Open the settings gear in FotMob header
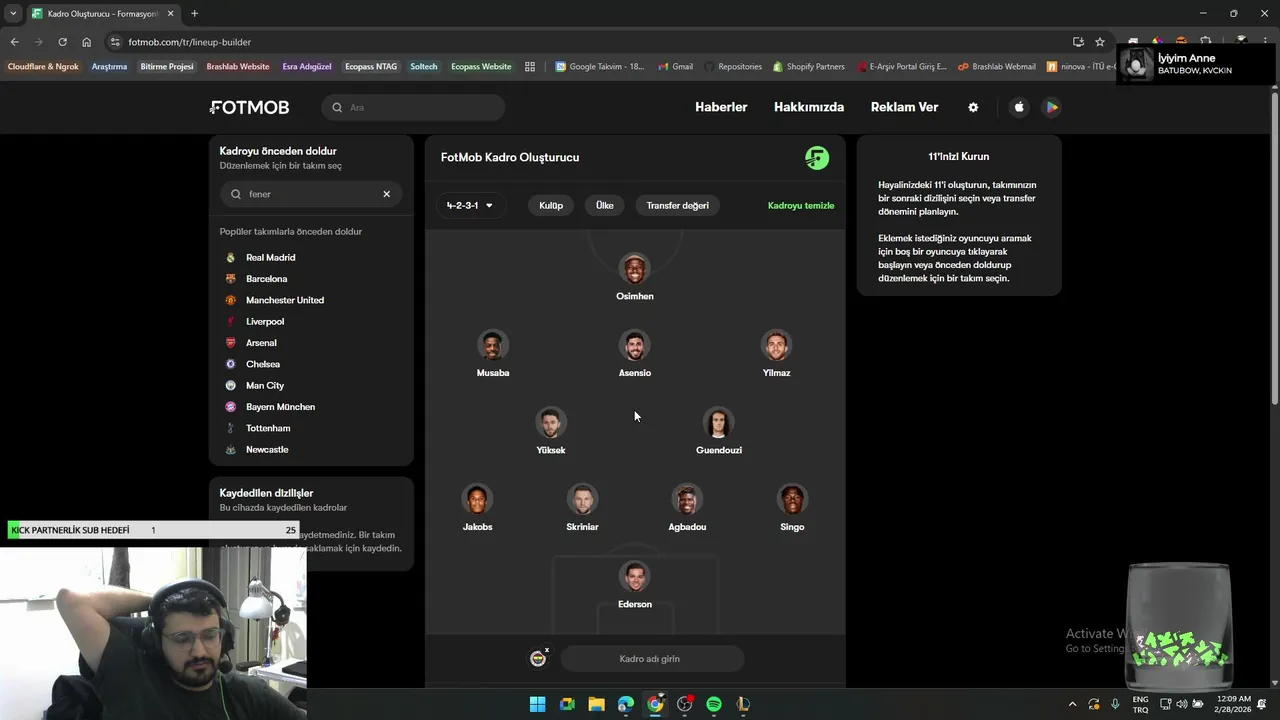Screen dimensions: 1280x720 (x=973, y=107)
